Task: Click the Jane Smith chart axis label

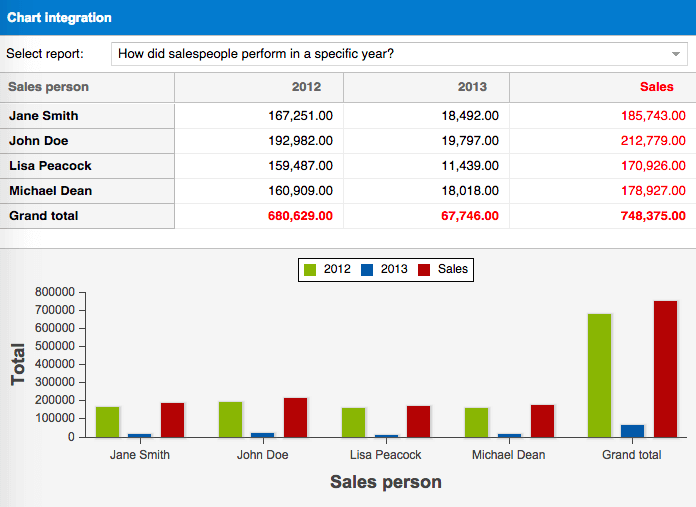Action: [140, 455]
